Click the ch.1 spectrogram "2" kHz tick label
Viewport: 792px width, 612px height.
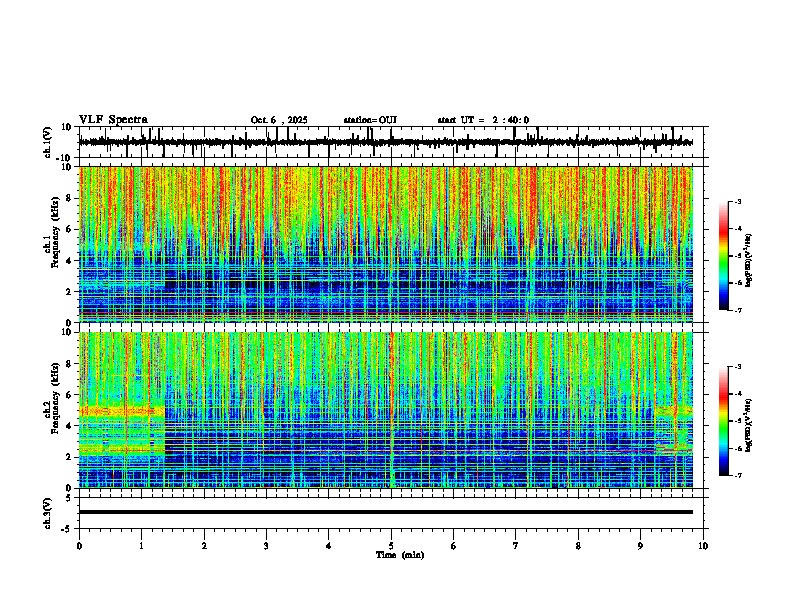coord(69,292)
